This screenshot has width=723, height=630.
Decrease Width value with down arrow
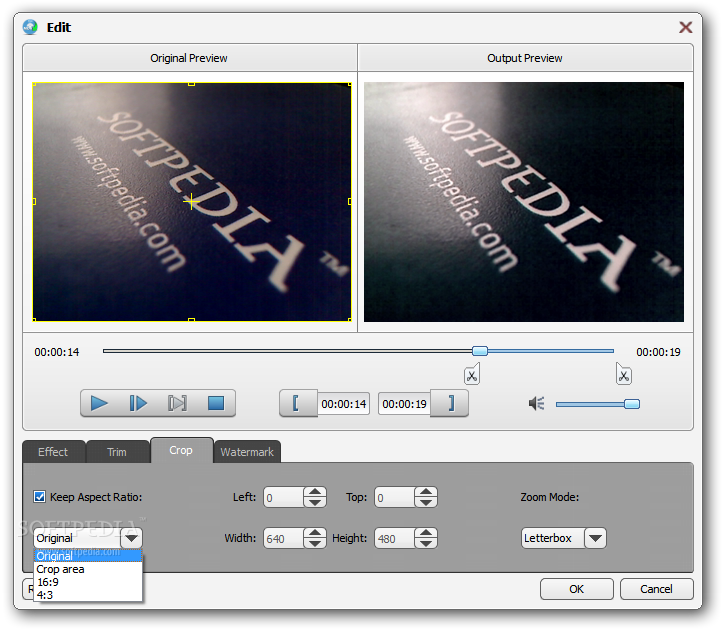coord(315,543)
